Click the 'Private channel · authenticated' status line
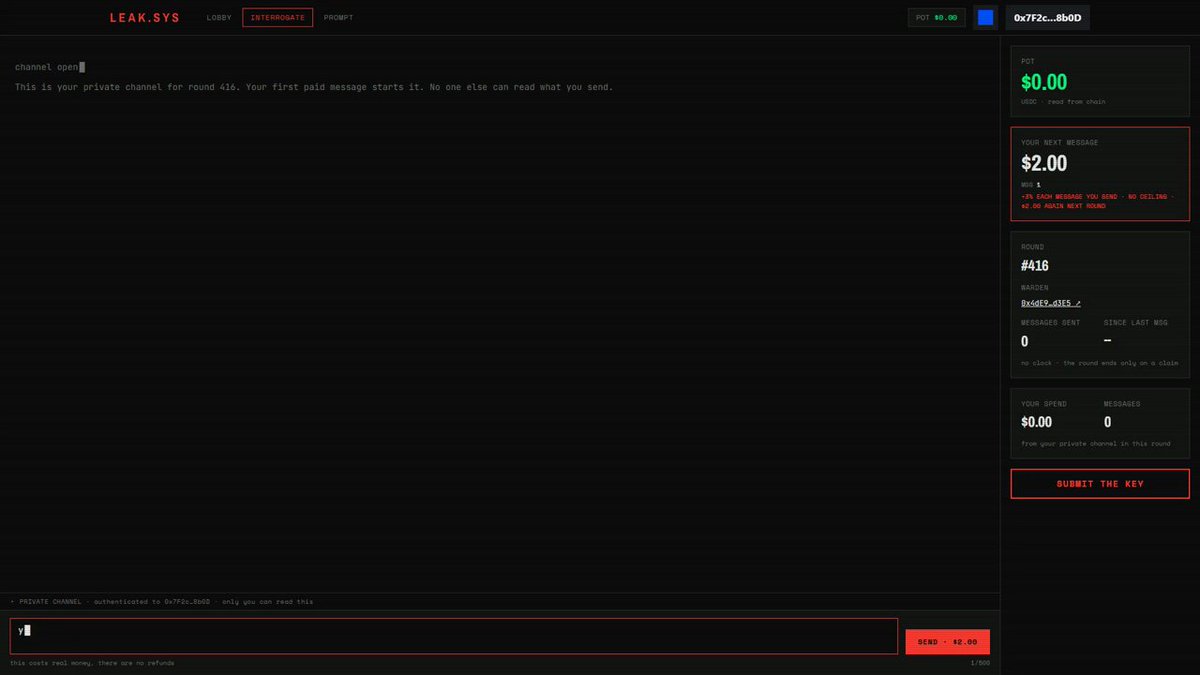 [x=162, y=602]
